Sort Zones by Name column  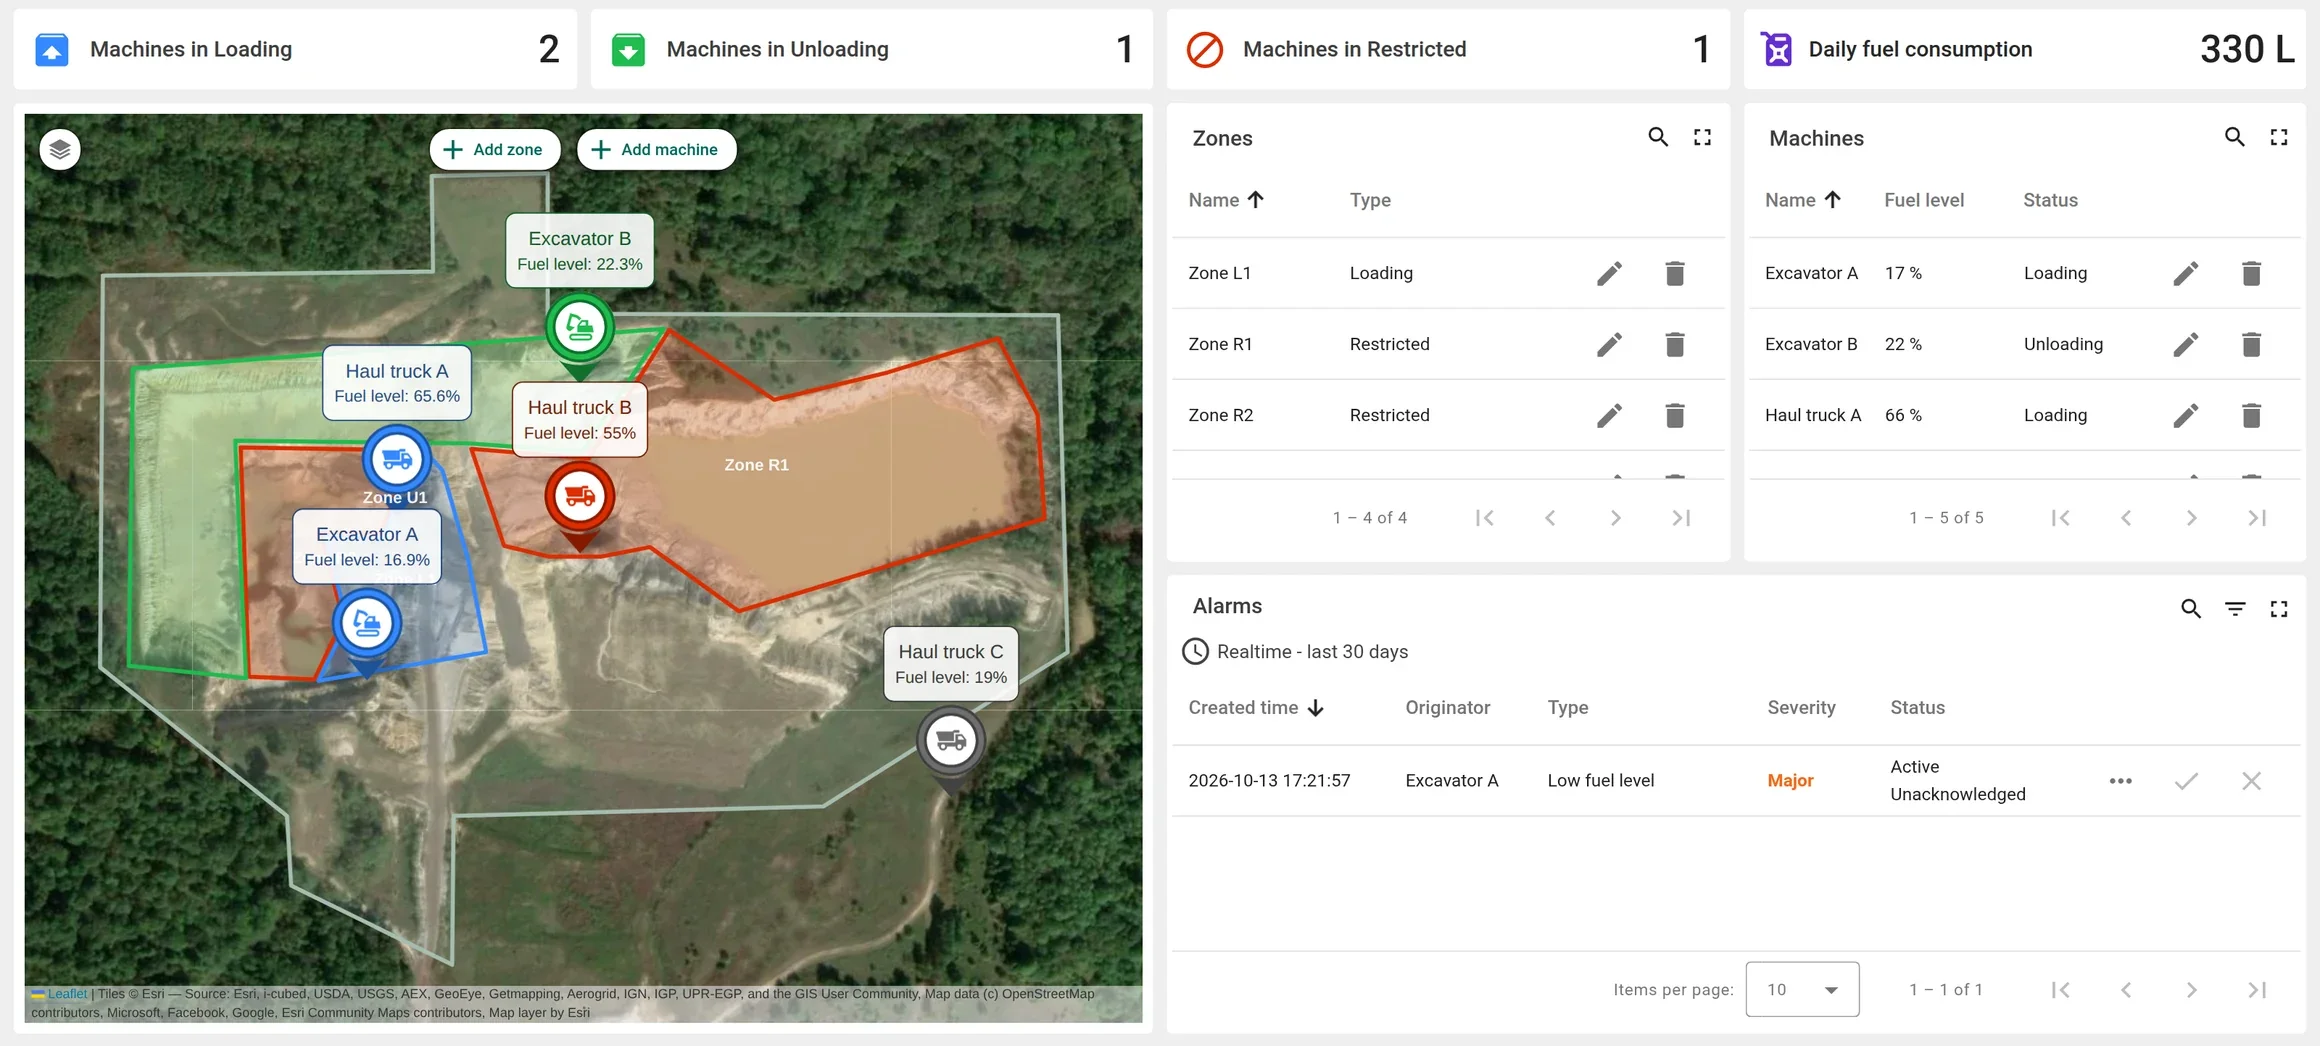pyautogui.click(x=1226, y=200)
